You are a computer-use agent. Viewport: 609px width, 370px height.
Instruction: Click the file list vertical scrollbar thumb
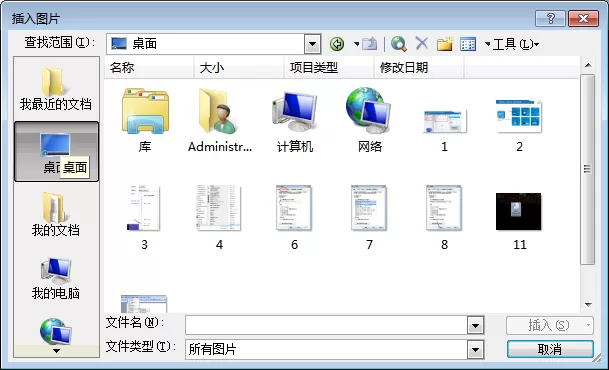588,169
